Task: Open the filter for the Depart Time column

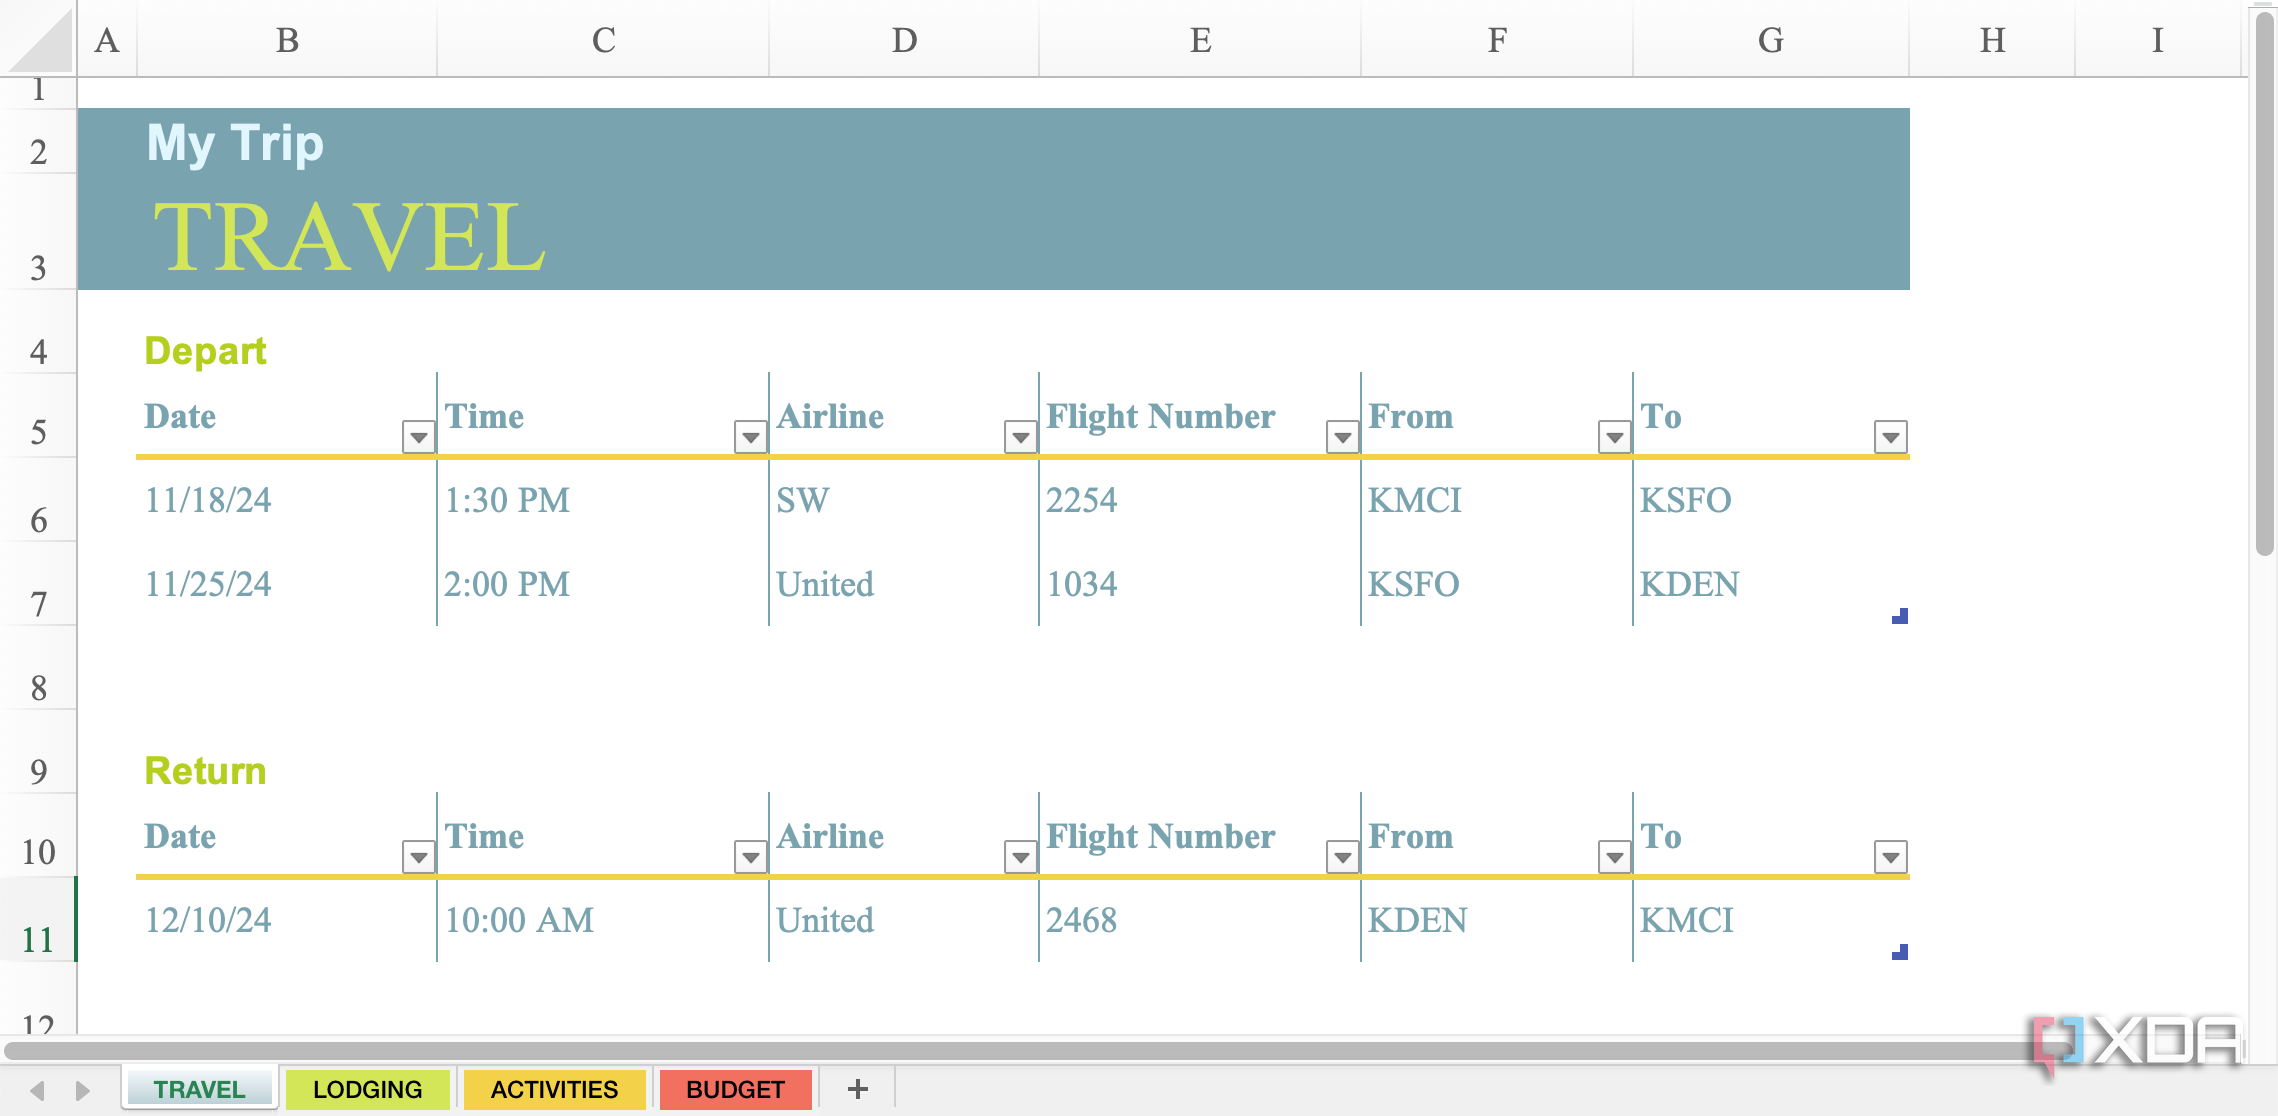Action: (750, 435)
